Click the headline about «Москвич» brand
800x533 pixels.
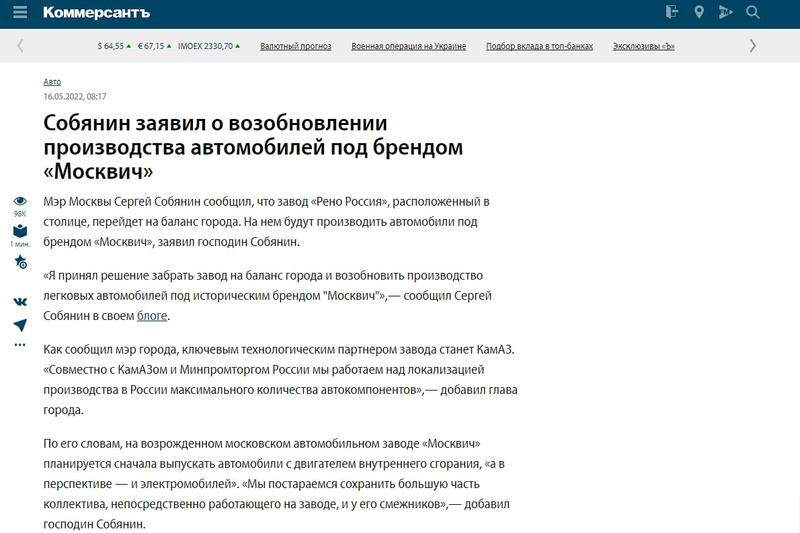coord(253,147)
